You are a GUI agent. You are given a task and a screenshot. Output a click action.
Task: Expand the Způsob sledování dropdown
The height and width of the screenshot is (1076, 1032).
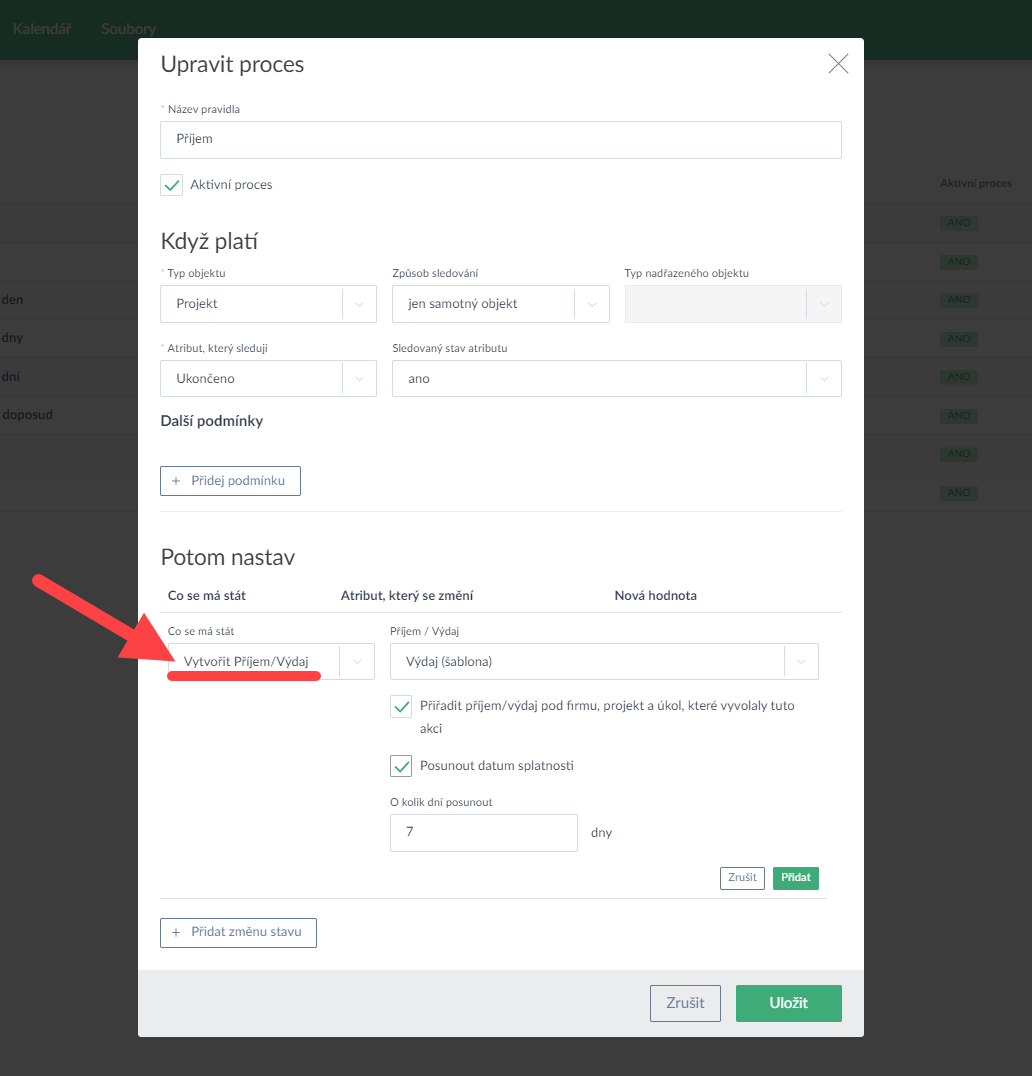click(500, 304)
